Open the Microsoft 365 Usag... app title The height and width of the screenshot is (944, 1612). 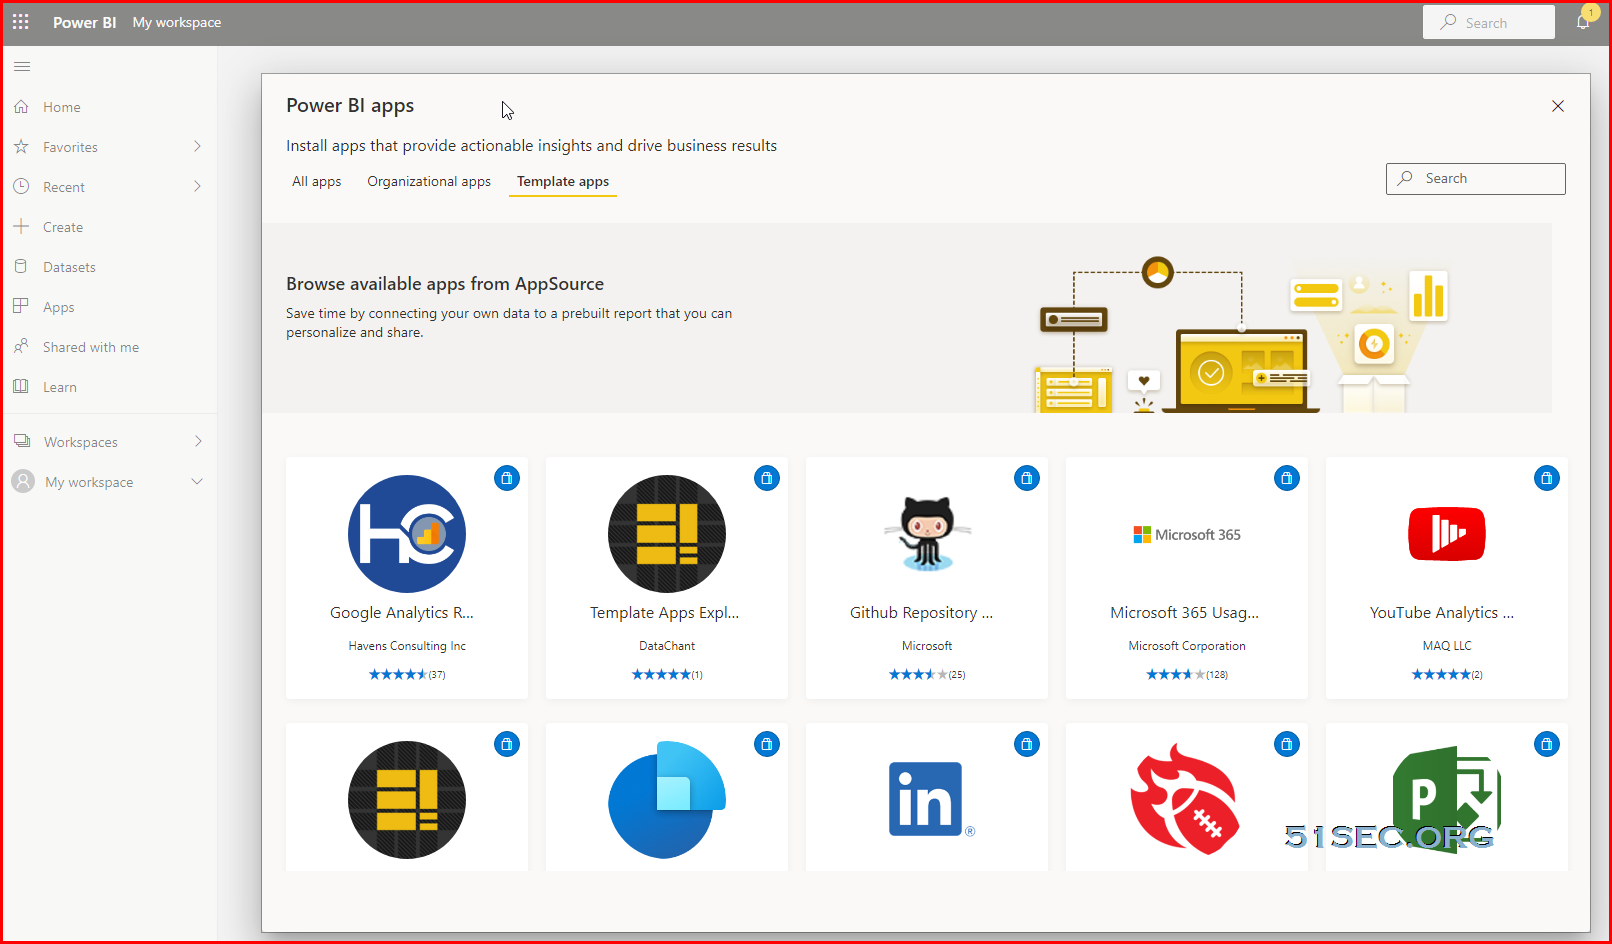(1185, 612)
